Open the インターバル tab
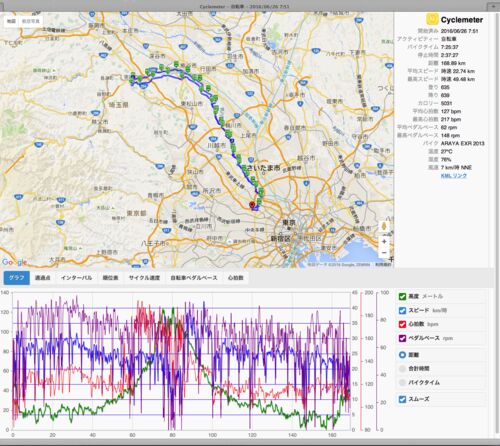Viewport: 500px width, 446px height. 76,278
